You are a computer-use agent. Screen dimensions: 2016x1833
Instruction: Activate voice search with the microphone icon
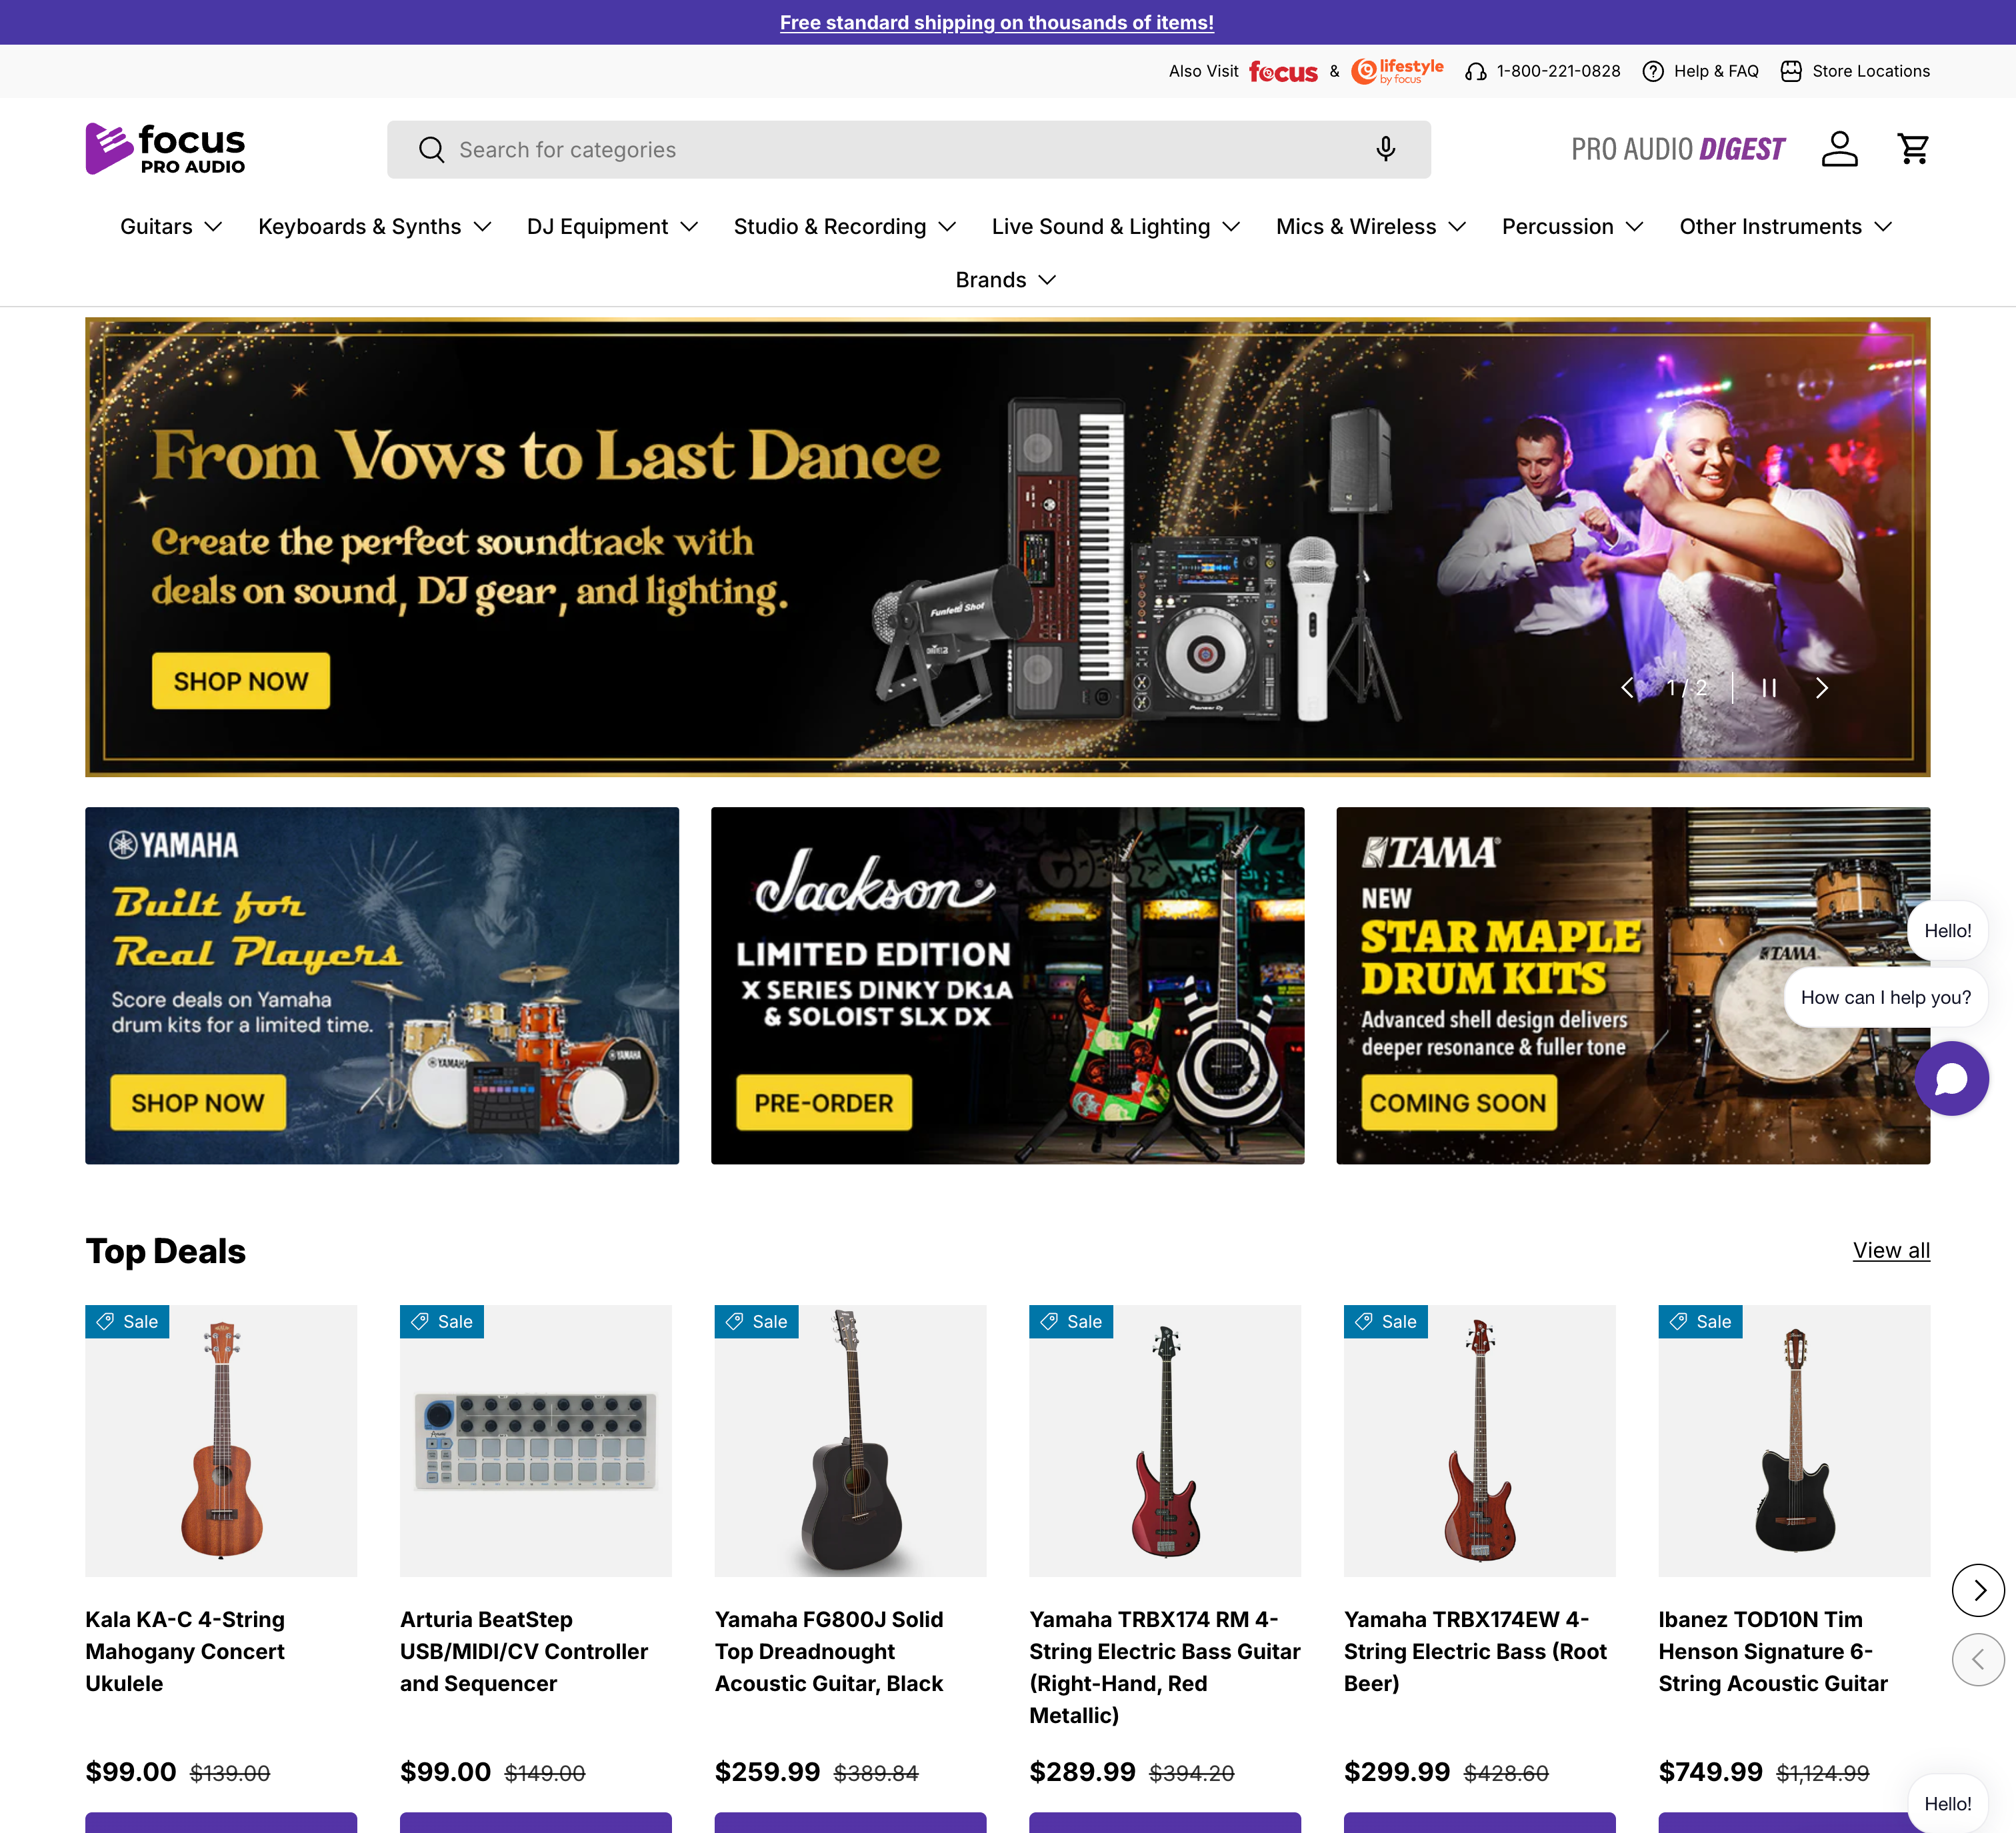(1386, 149)
